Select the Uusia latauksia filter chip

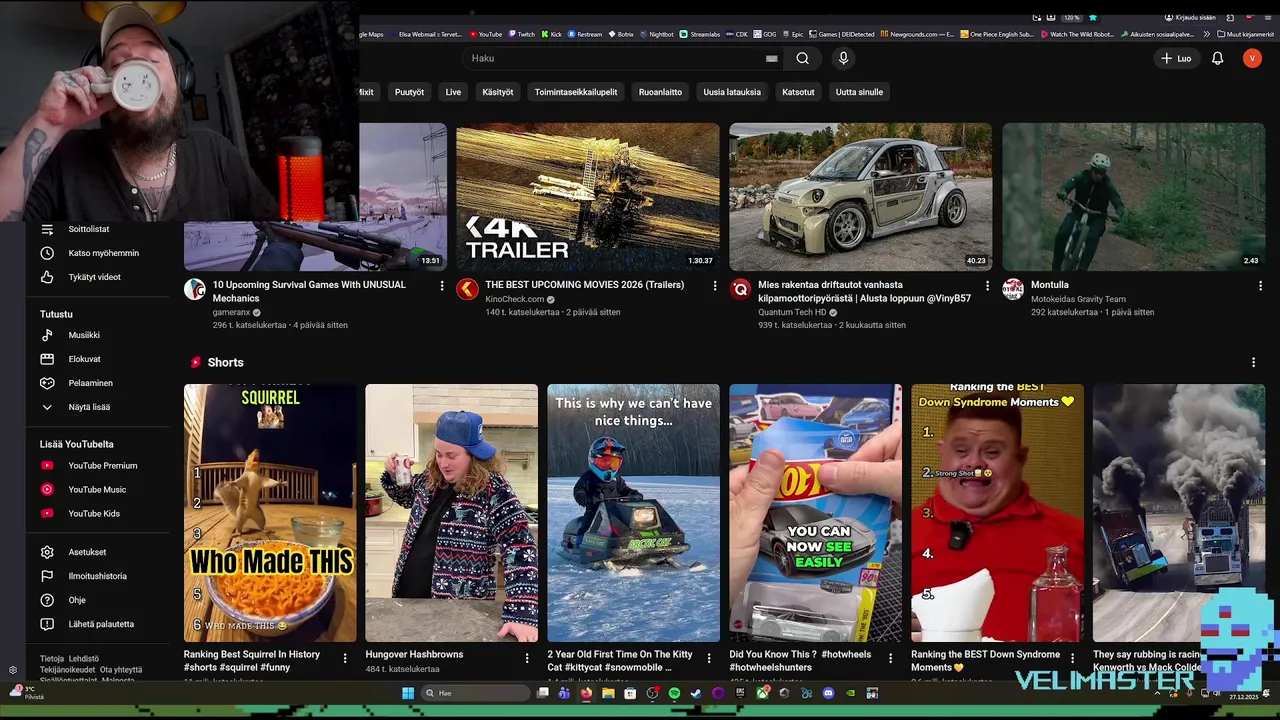732,92
